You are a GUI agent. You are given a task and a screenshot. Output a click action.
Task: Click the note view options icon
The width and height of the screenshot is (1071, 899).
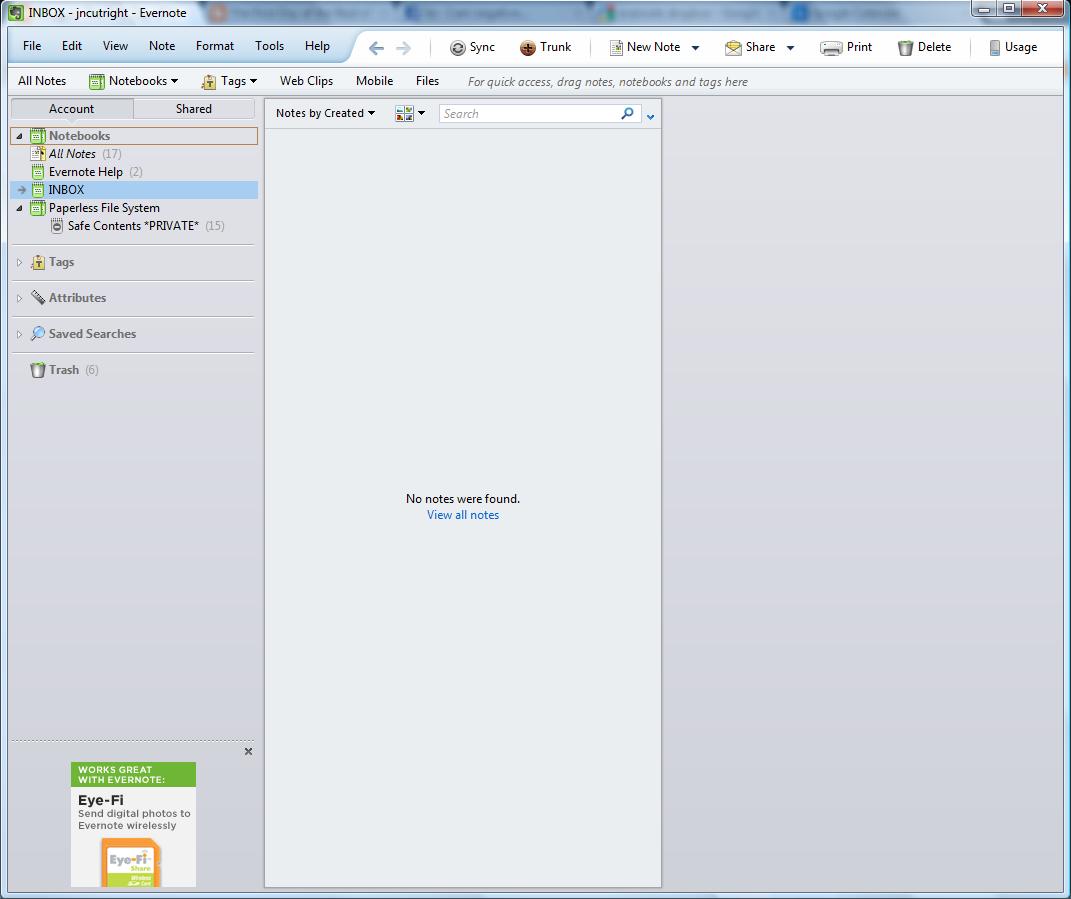coord(404,113)
